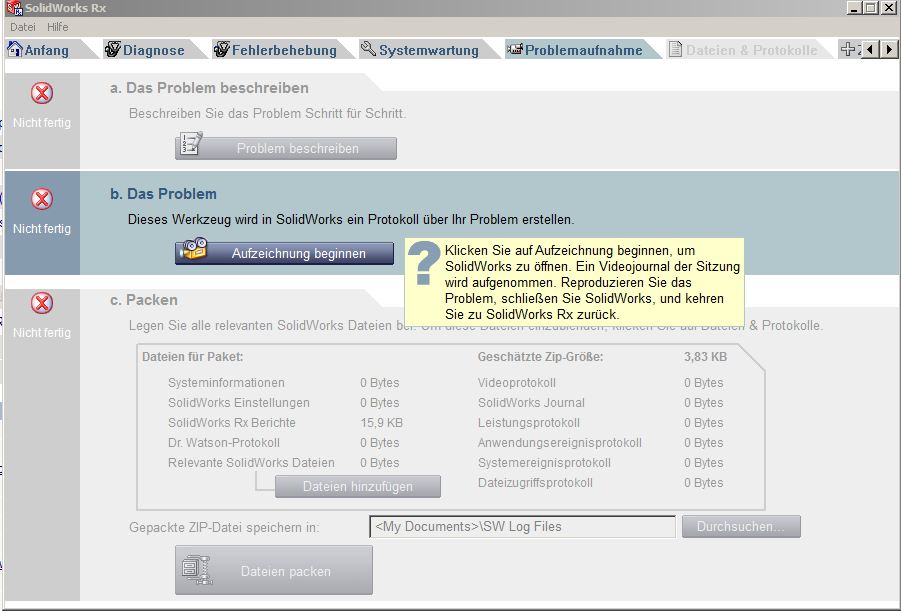Click the yellow tooltip help text
Image resolution: width=901 pixels, height=611 pixels.
pos(592,283)
